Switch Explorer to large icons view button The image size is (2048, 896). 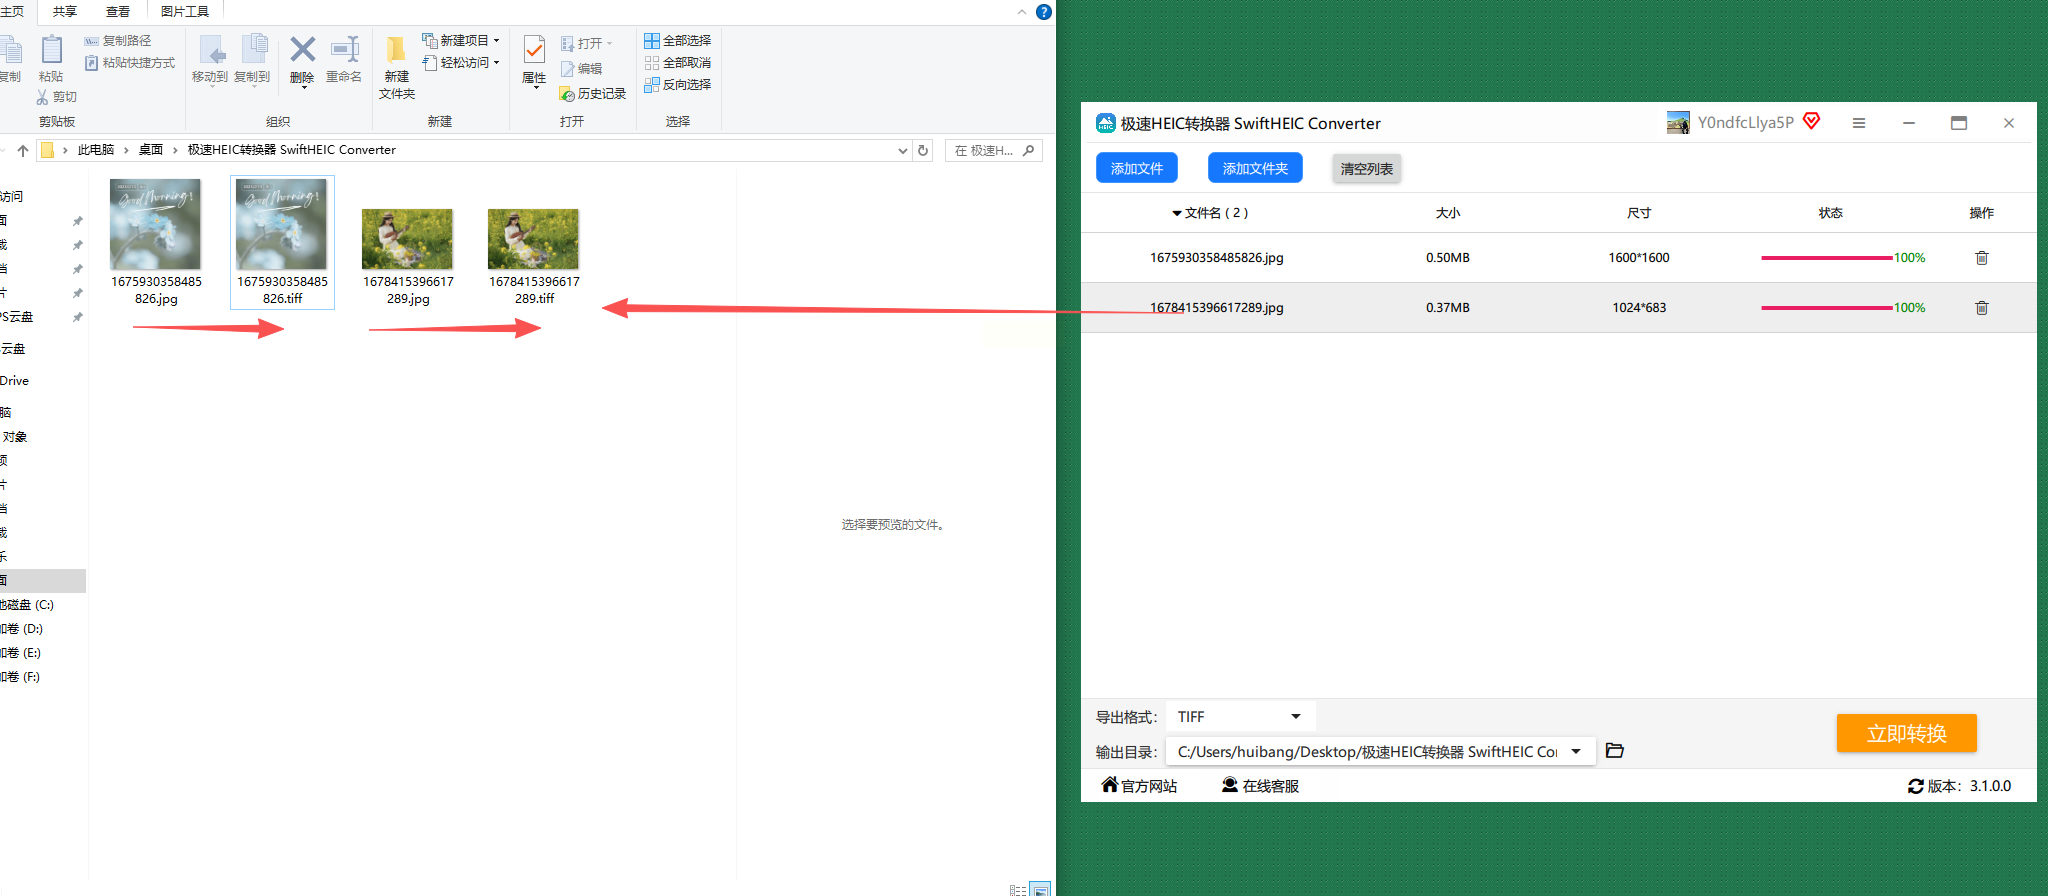pos(1041,889)
